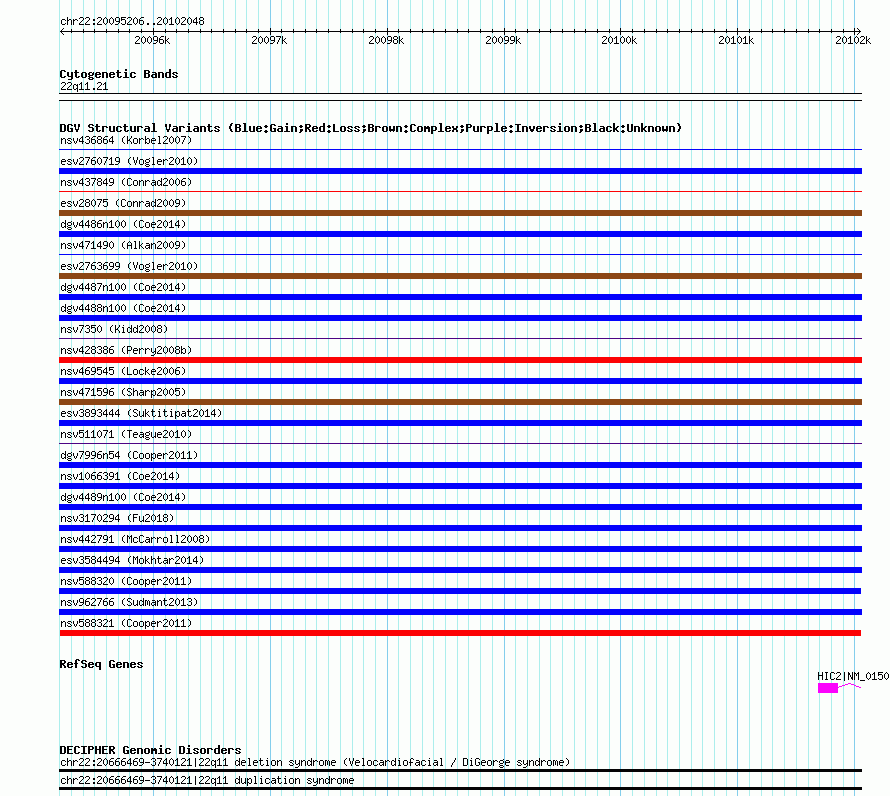Open variant nsv437849 (Conrad2006)

pyautogui.click(x=126, y=182)
